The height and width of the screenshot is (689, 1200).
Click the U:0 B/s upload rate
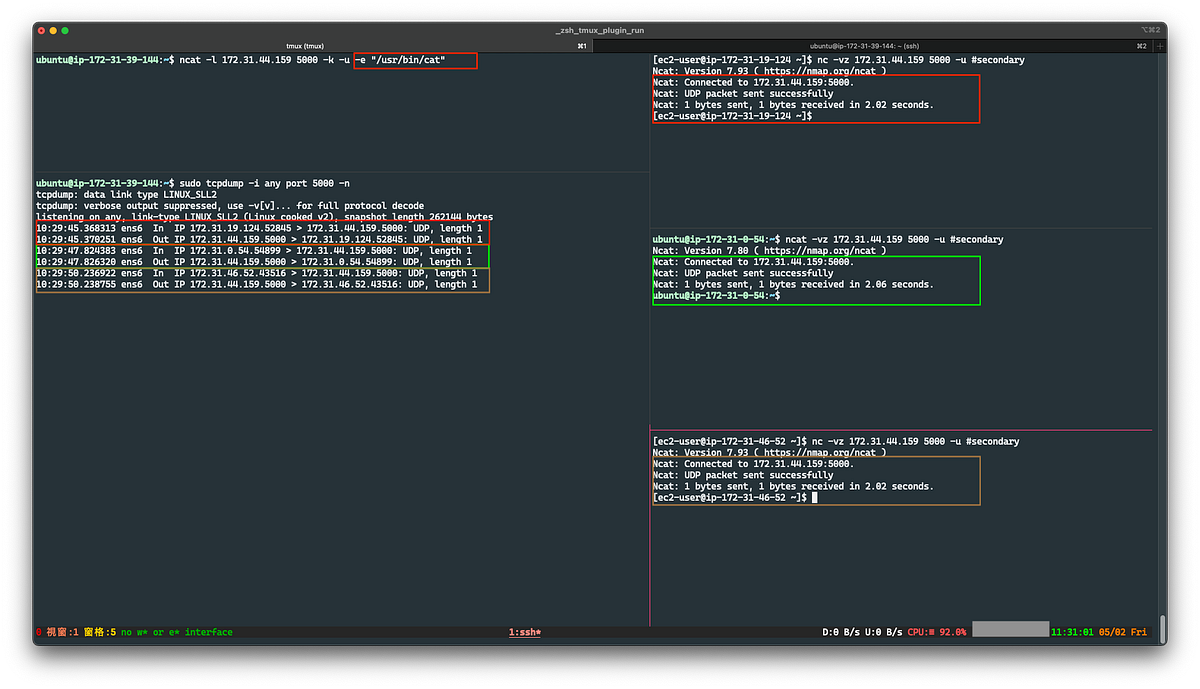[883, 632]
